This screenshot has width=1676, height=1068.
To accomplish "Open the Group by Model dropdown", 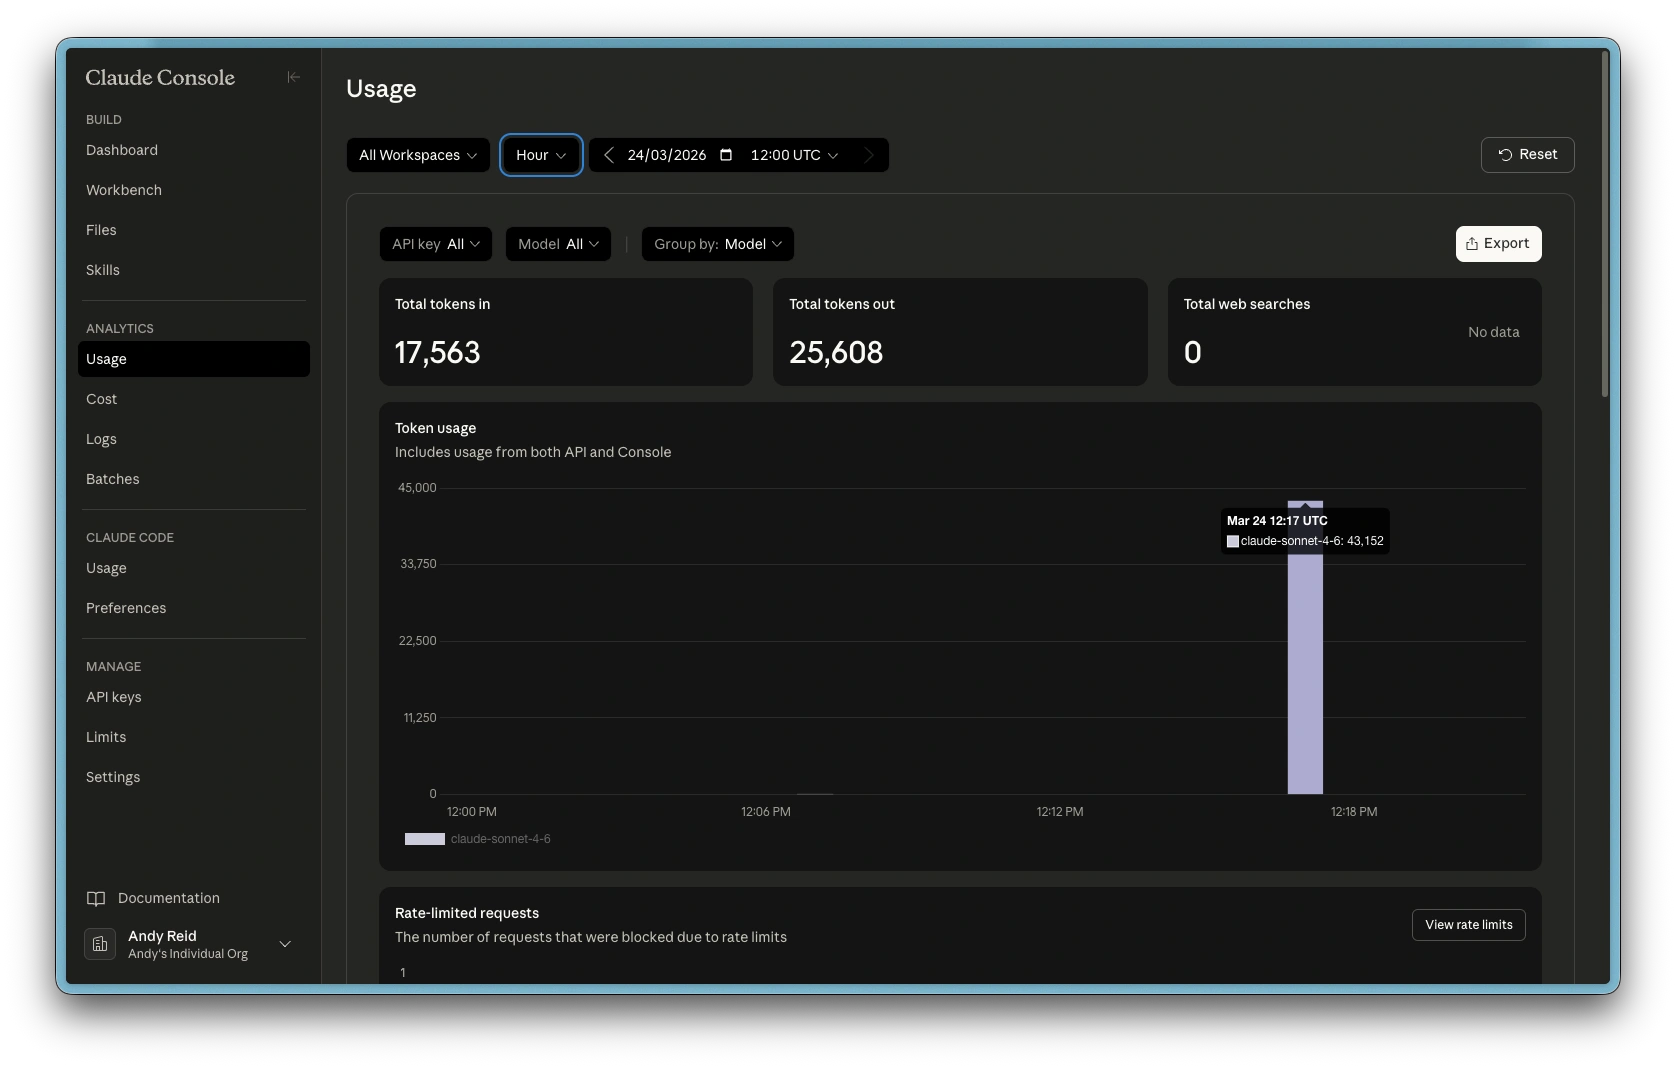I will (x=717, y=244).
